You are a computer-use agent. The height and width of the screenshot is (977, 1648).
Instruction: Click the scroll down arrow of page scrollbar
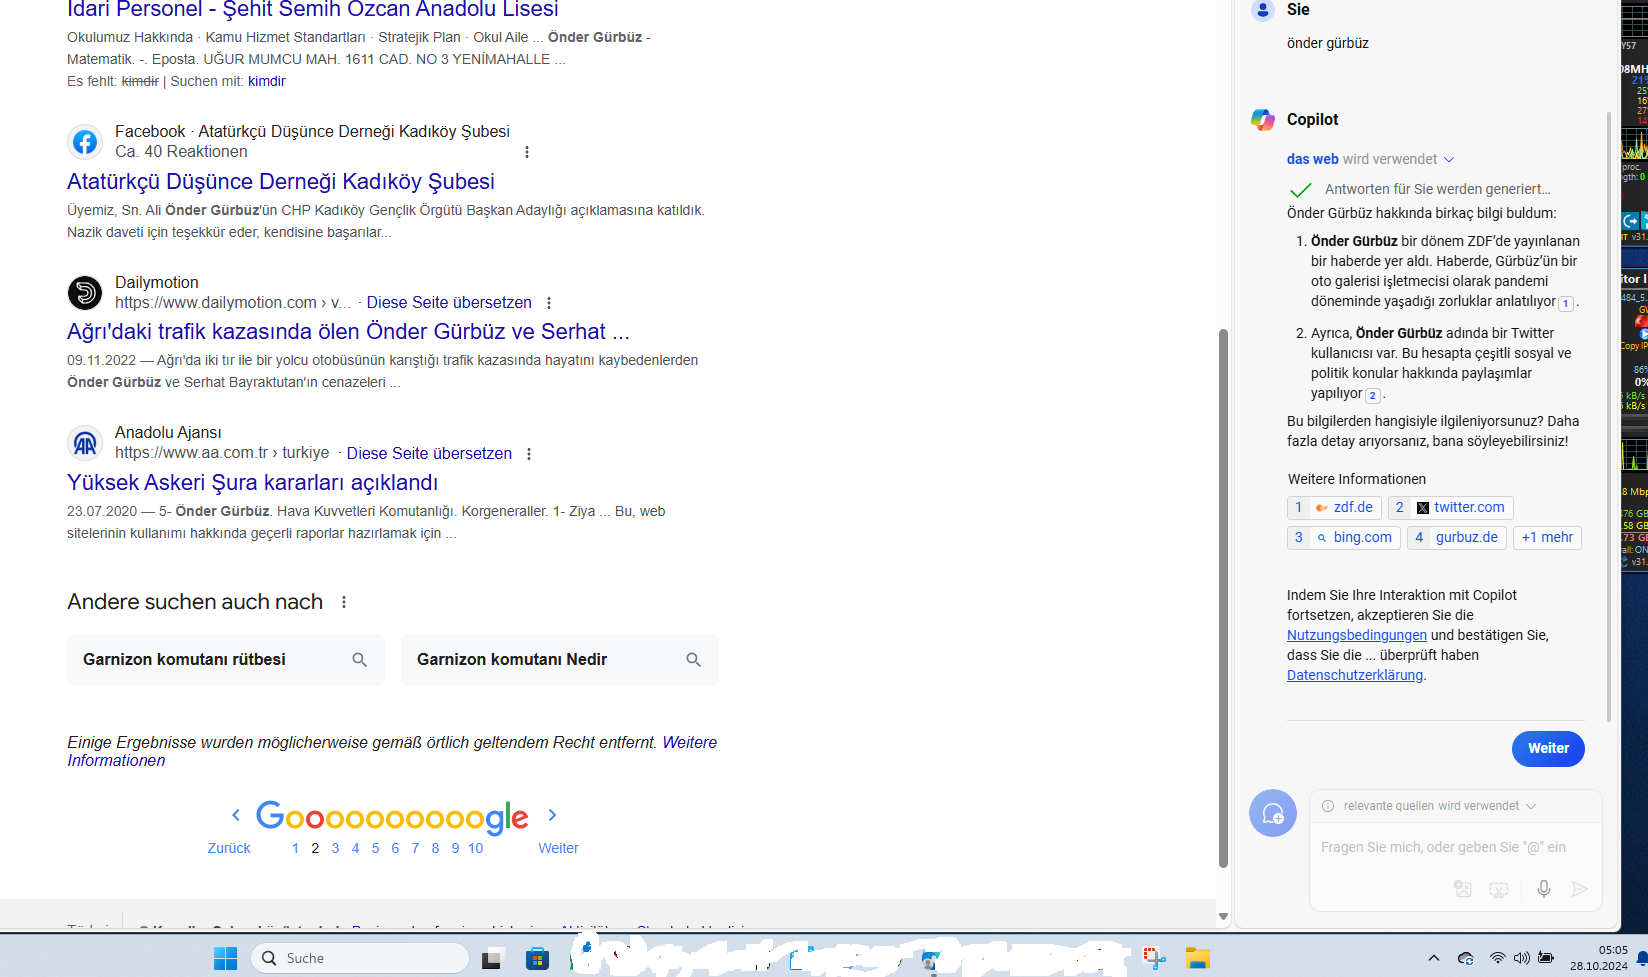(x=1223, y=916)
